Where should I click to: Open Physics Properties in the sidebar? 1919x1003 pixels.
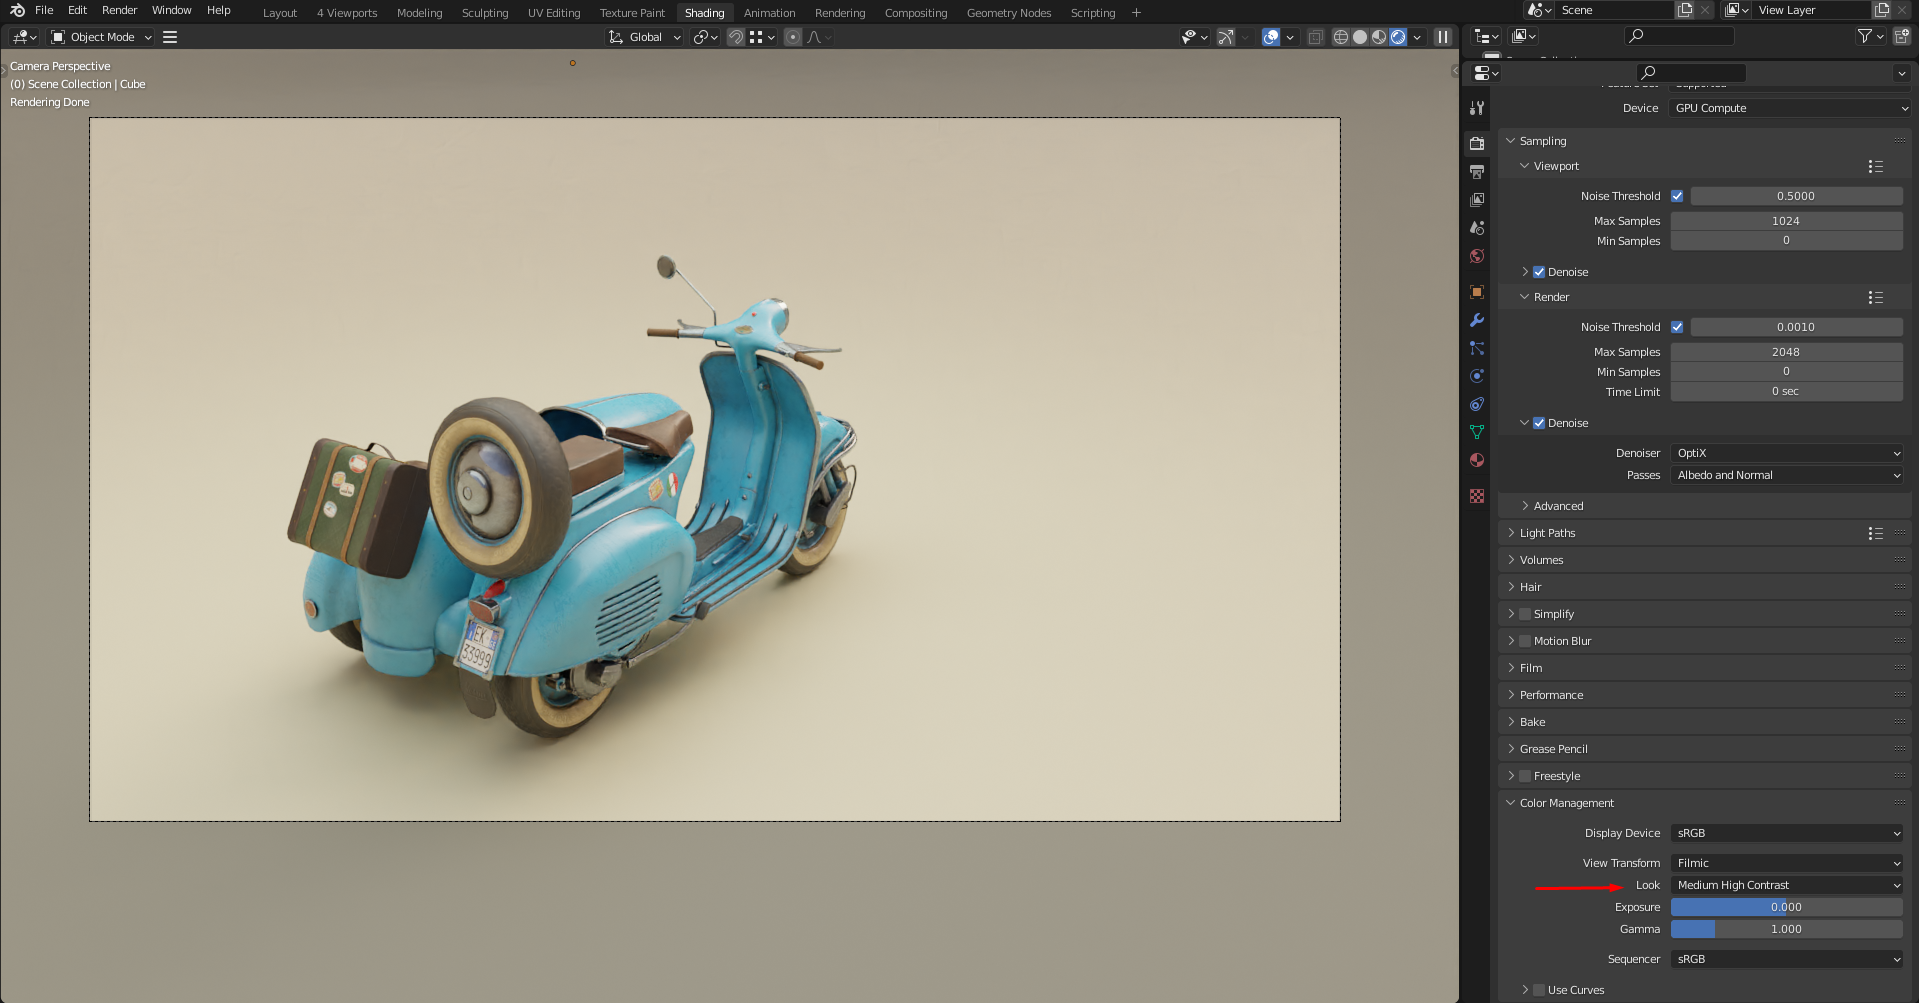pos(1477,376)
